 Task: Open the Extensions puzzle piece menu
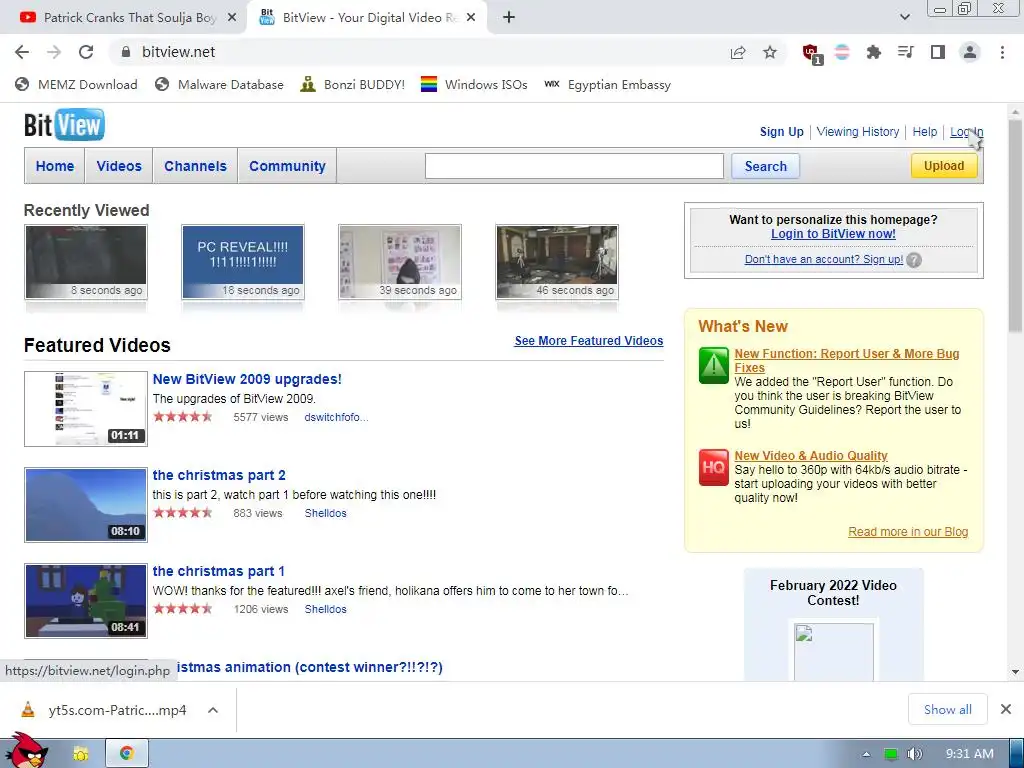tap(873, 52)
